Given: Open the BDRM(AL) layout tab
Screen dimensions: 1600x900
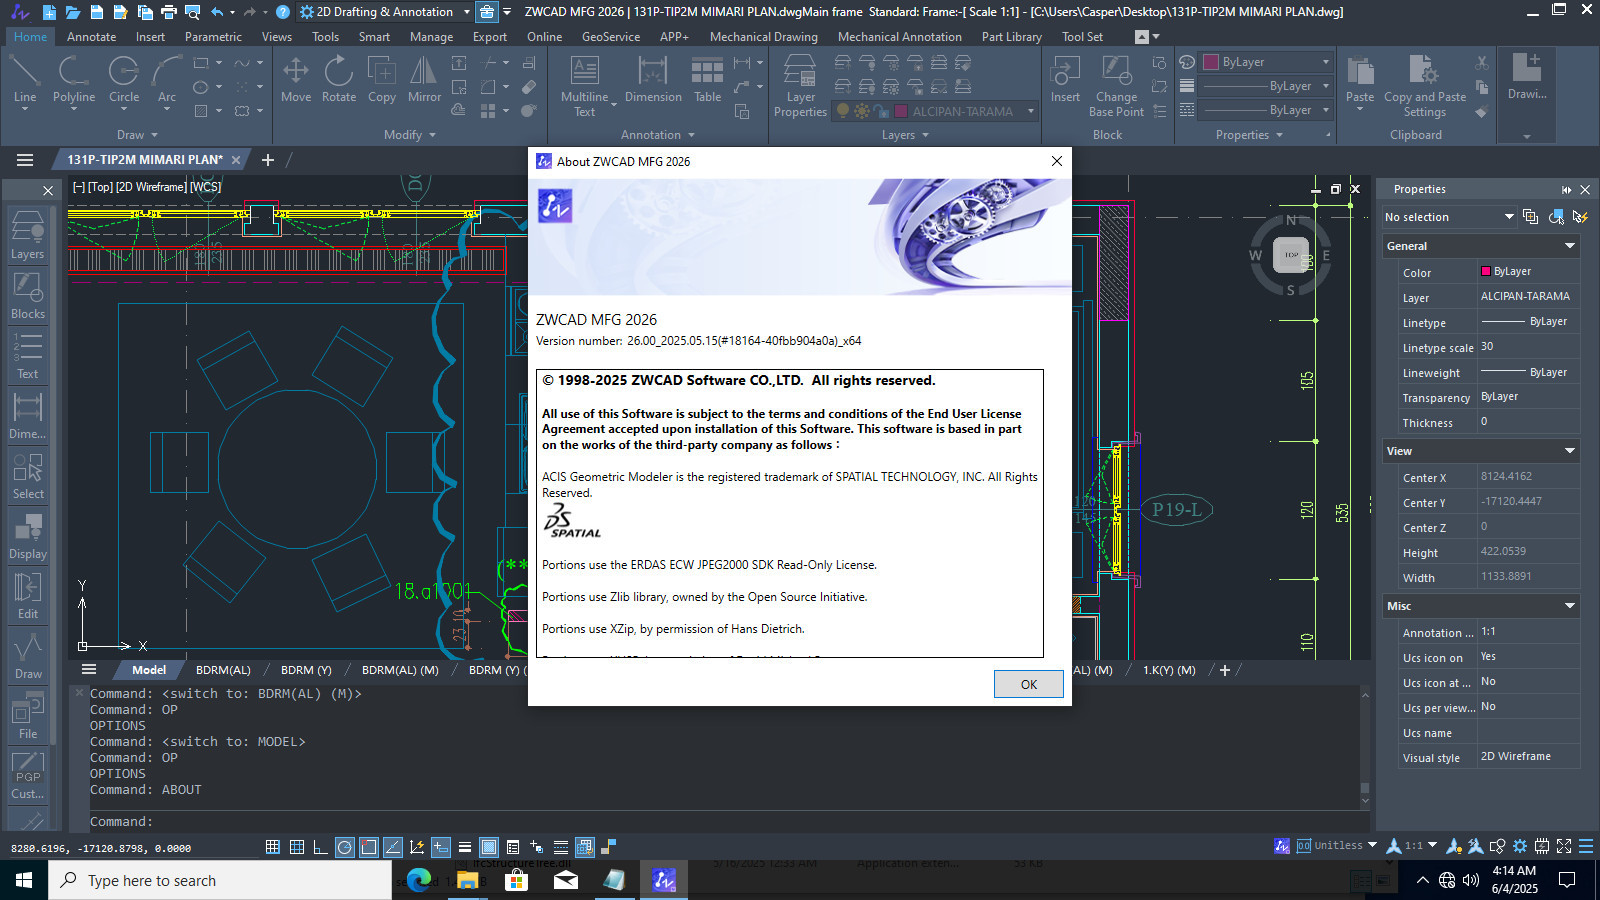Looking at the screenshot, I should (223, 670).
